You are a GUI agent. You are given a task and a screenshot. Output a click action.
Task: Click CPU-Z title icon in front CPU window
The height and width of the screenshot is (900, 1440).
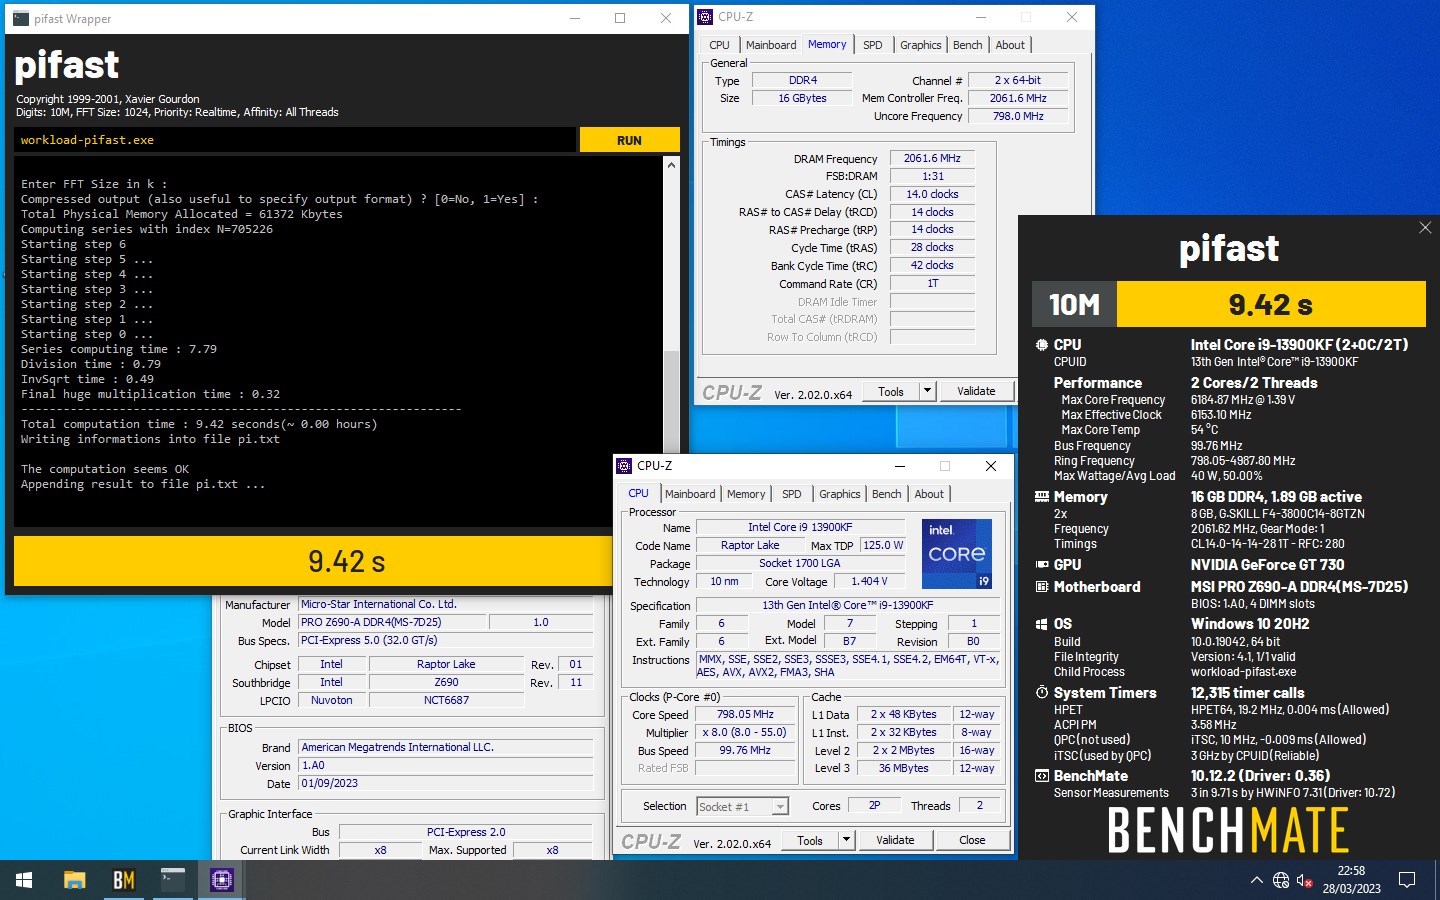624,466
